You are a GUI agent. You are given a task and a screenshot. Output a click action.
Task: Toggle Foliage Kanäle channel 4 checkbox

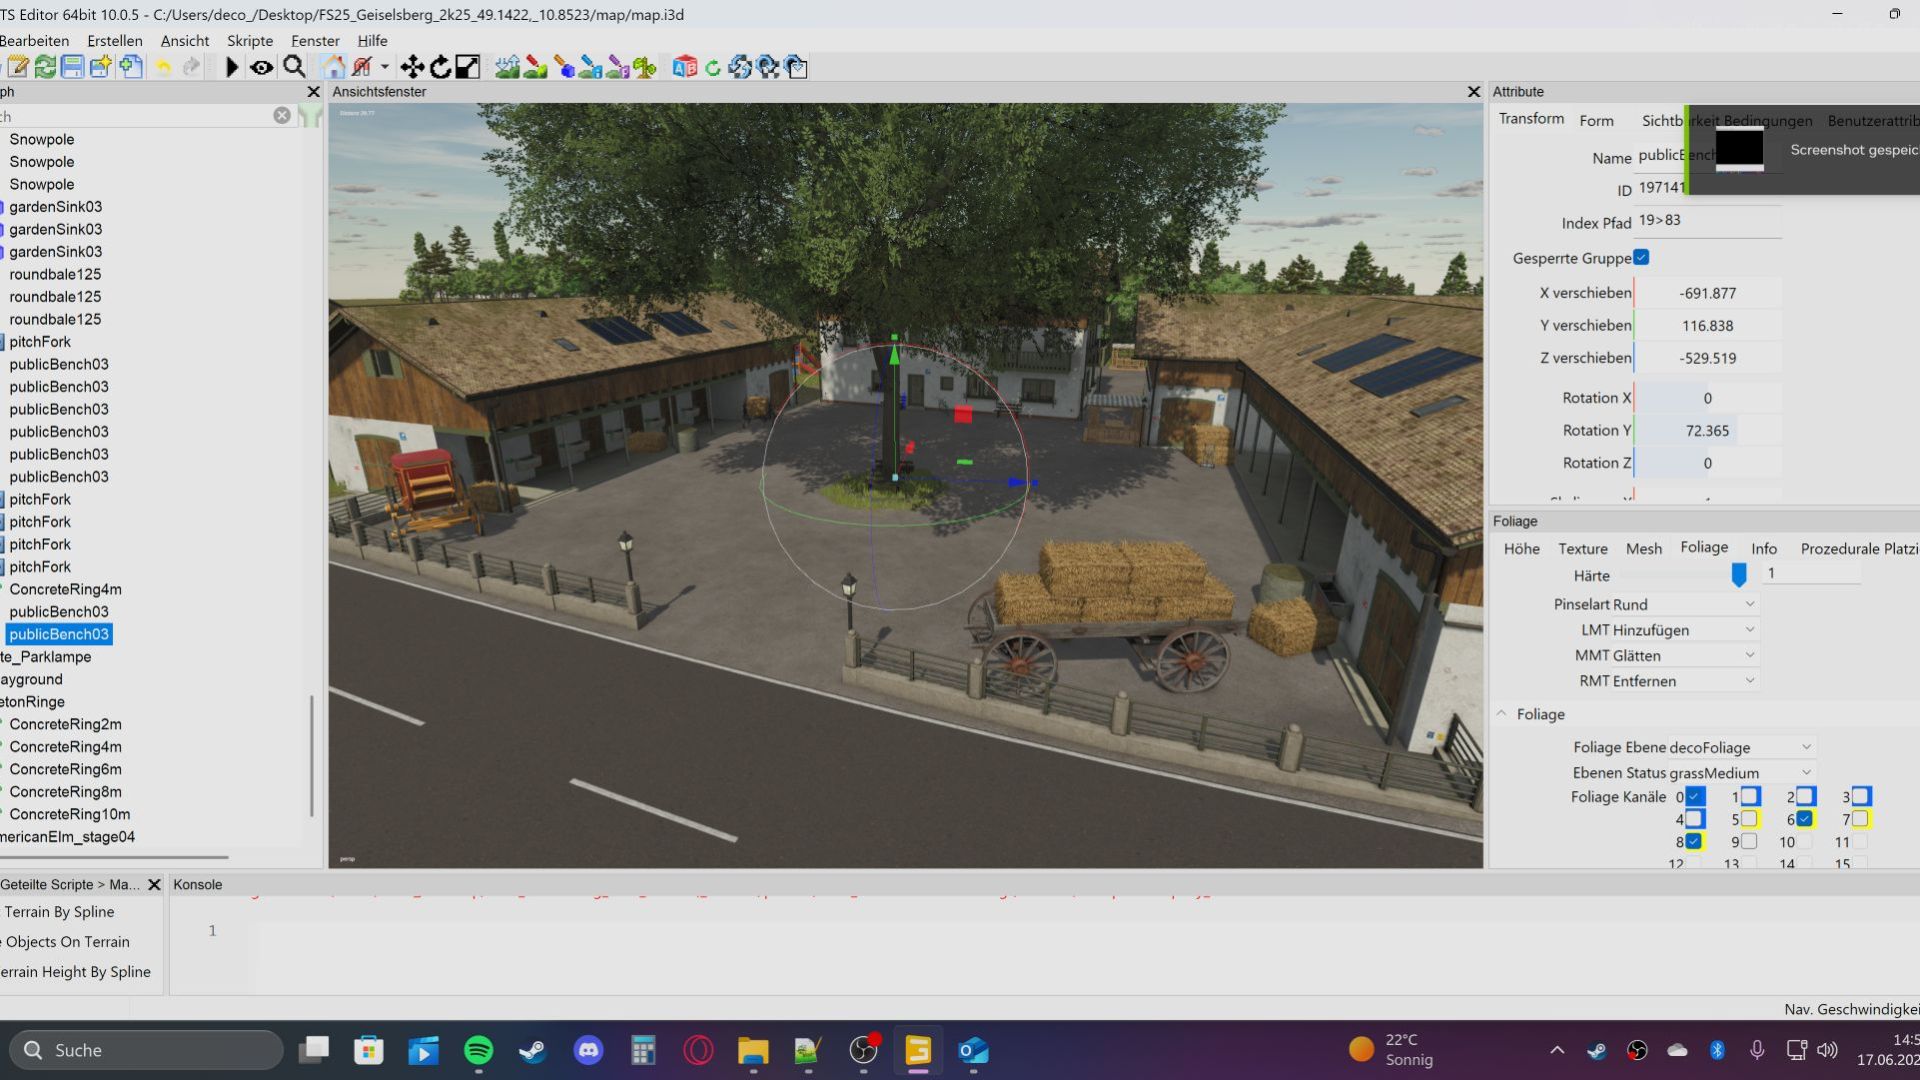click(x=1695, y=819)
